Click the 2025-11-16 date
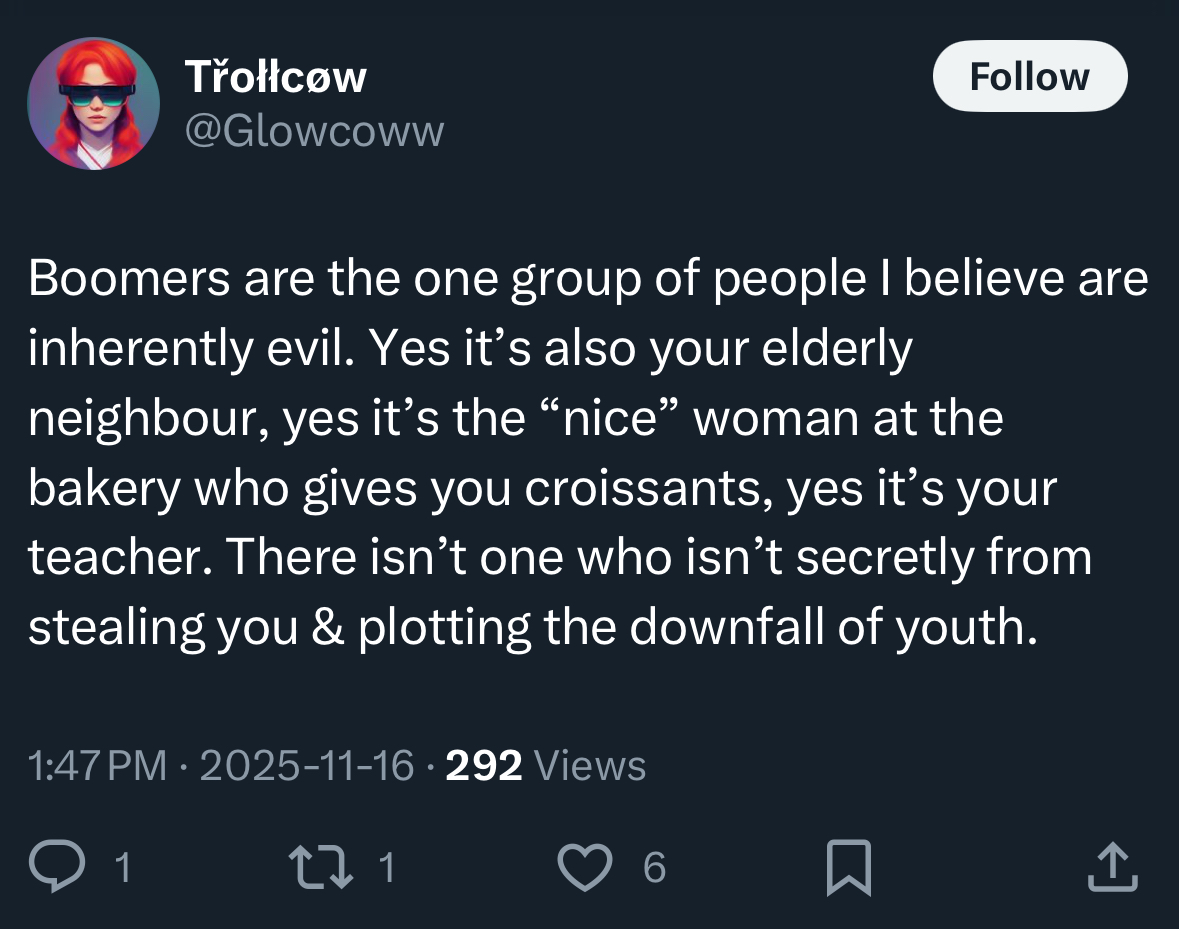This screenshot has height=929, width=1179. tap(307, 766)
